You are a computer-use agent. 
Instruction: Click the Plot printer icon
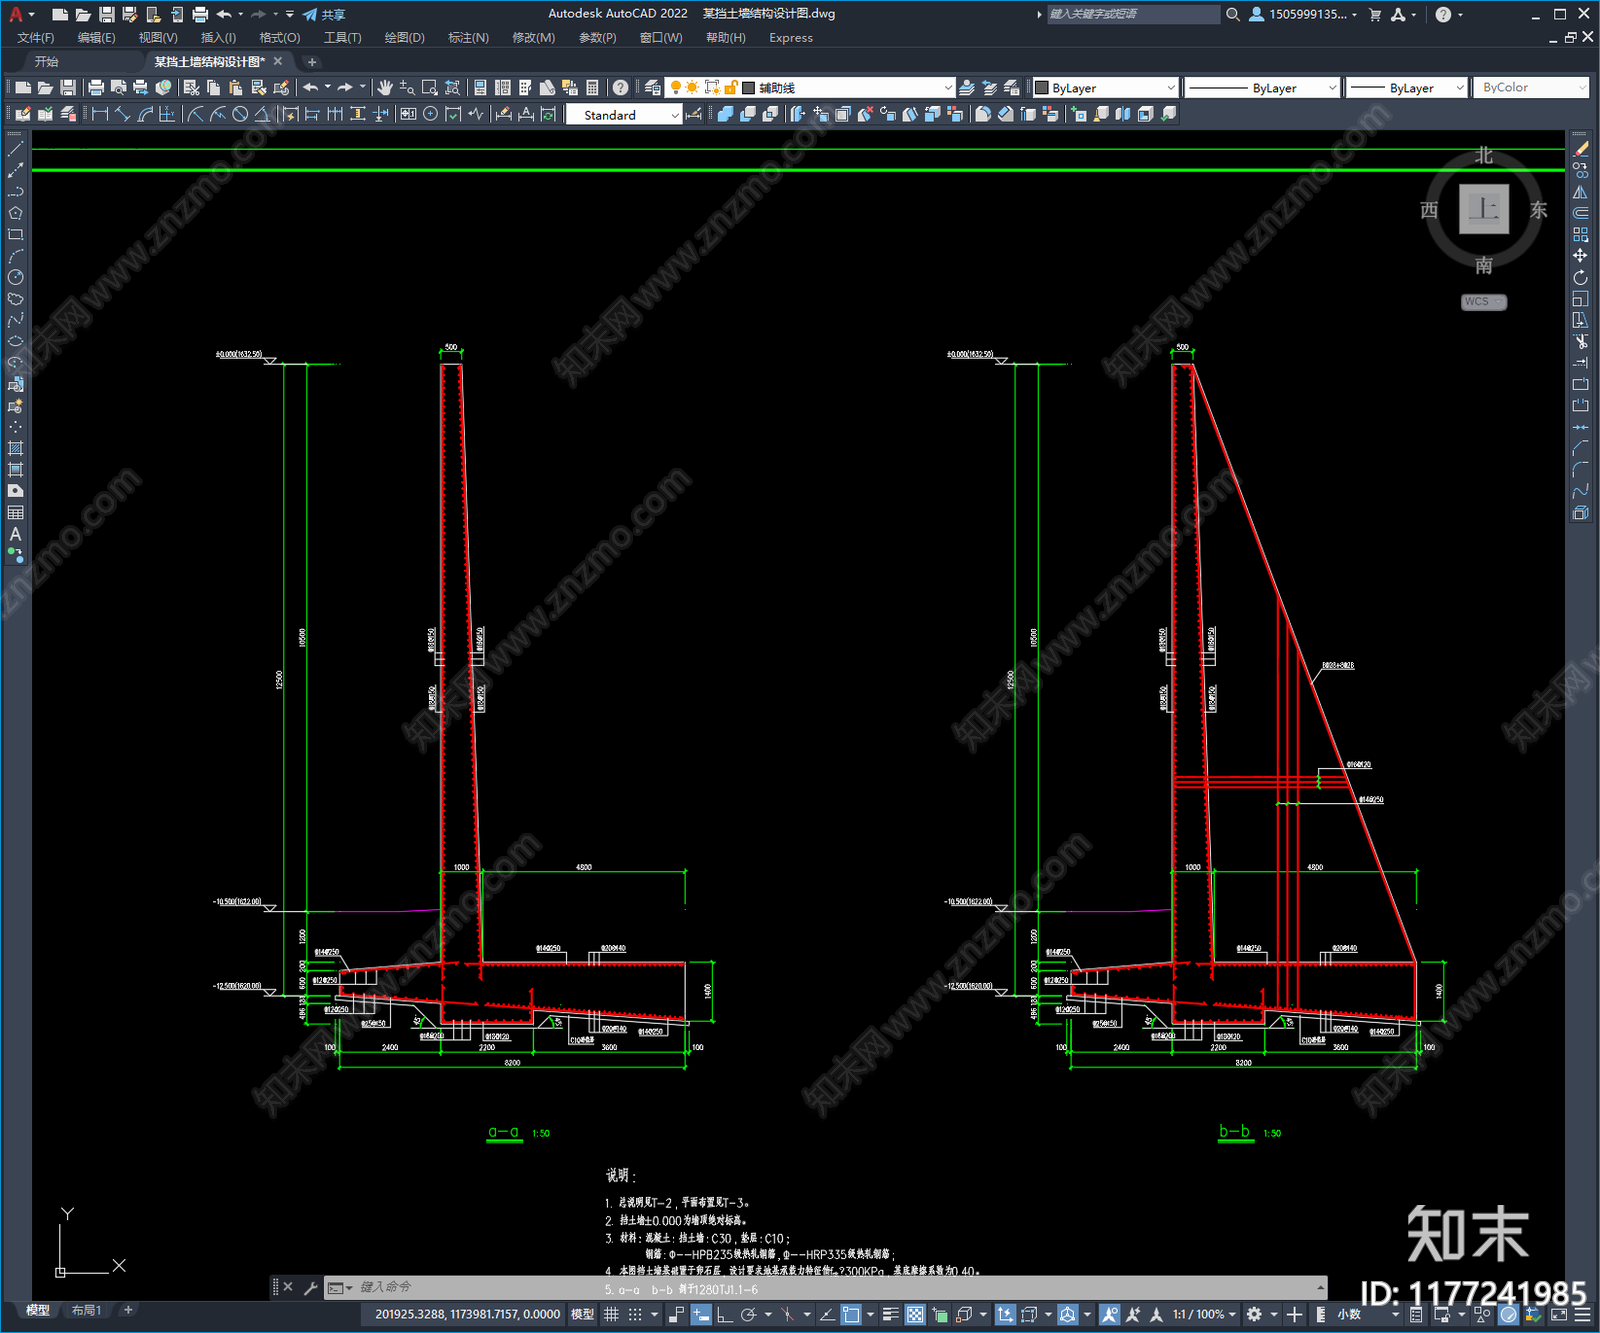96,88
